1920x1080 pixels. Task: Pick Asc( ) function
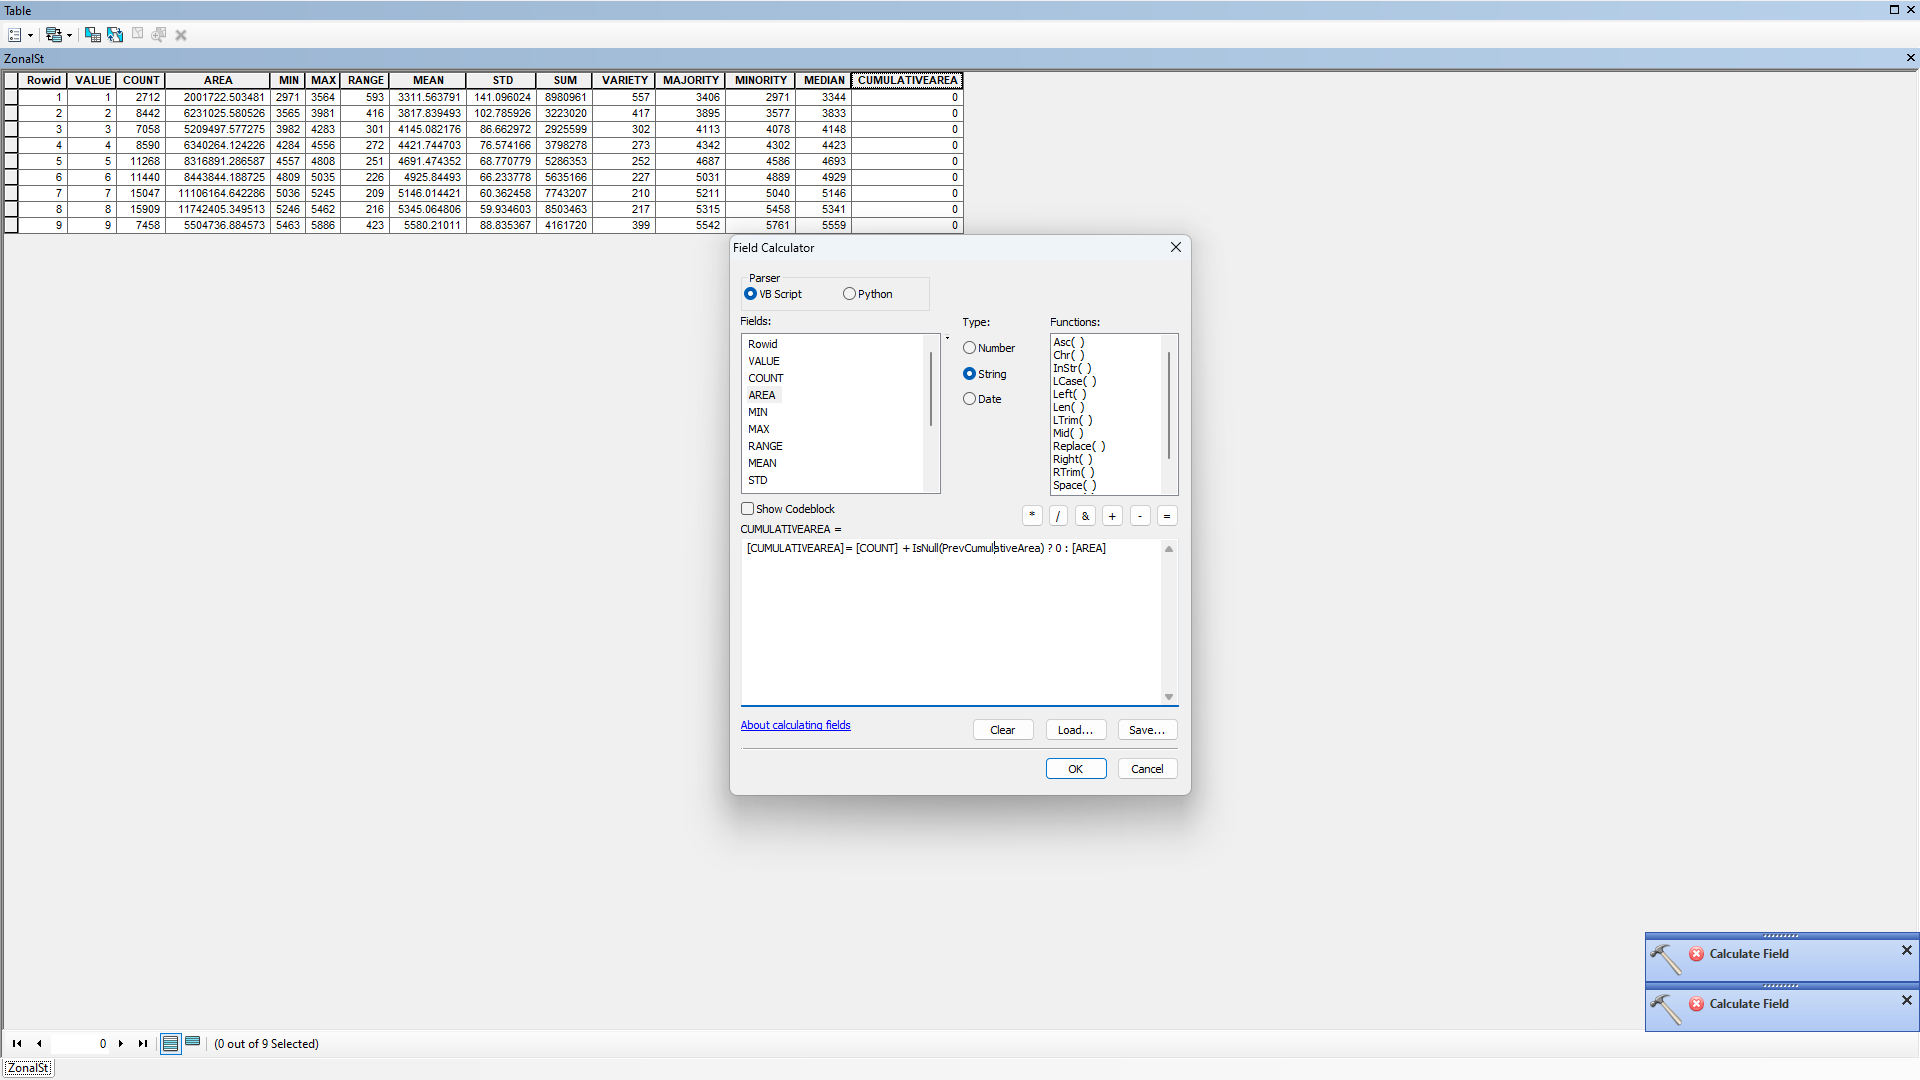[1069, 342]
